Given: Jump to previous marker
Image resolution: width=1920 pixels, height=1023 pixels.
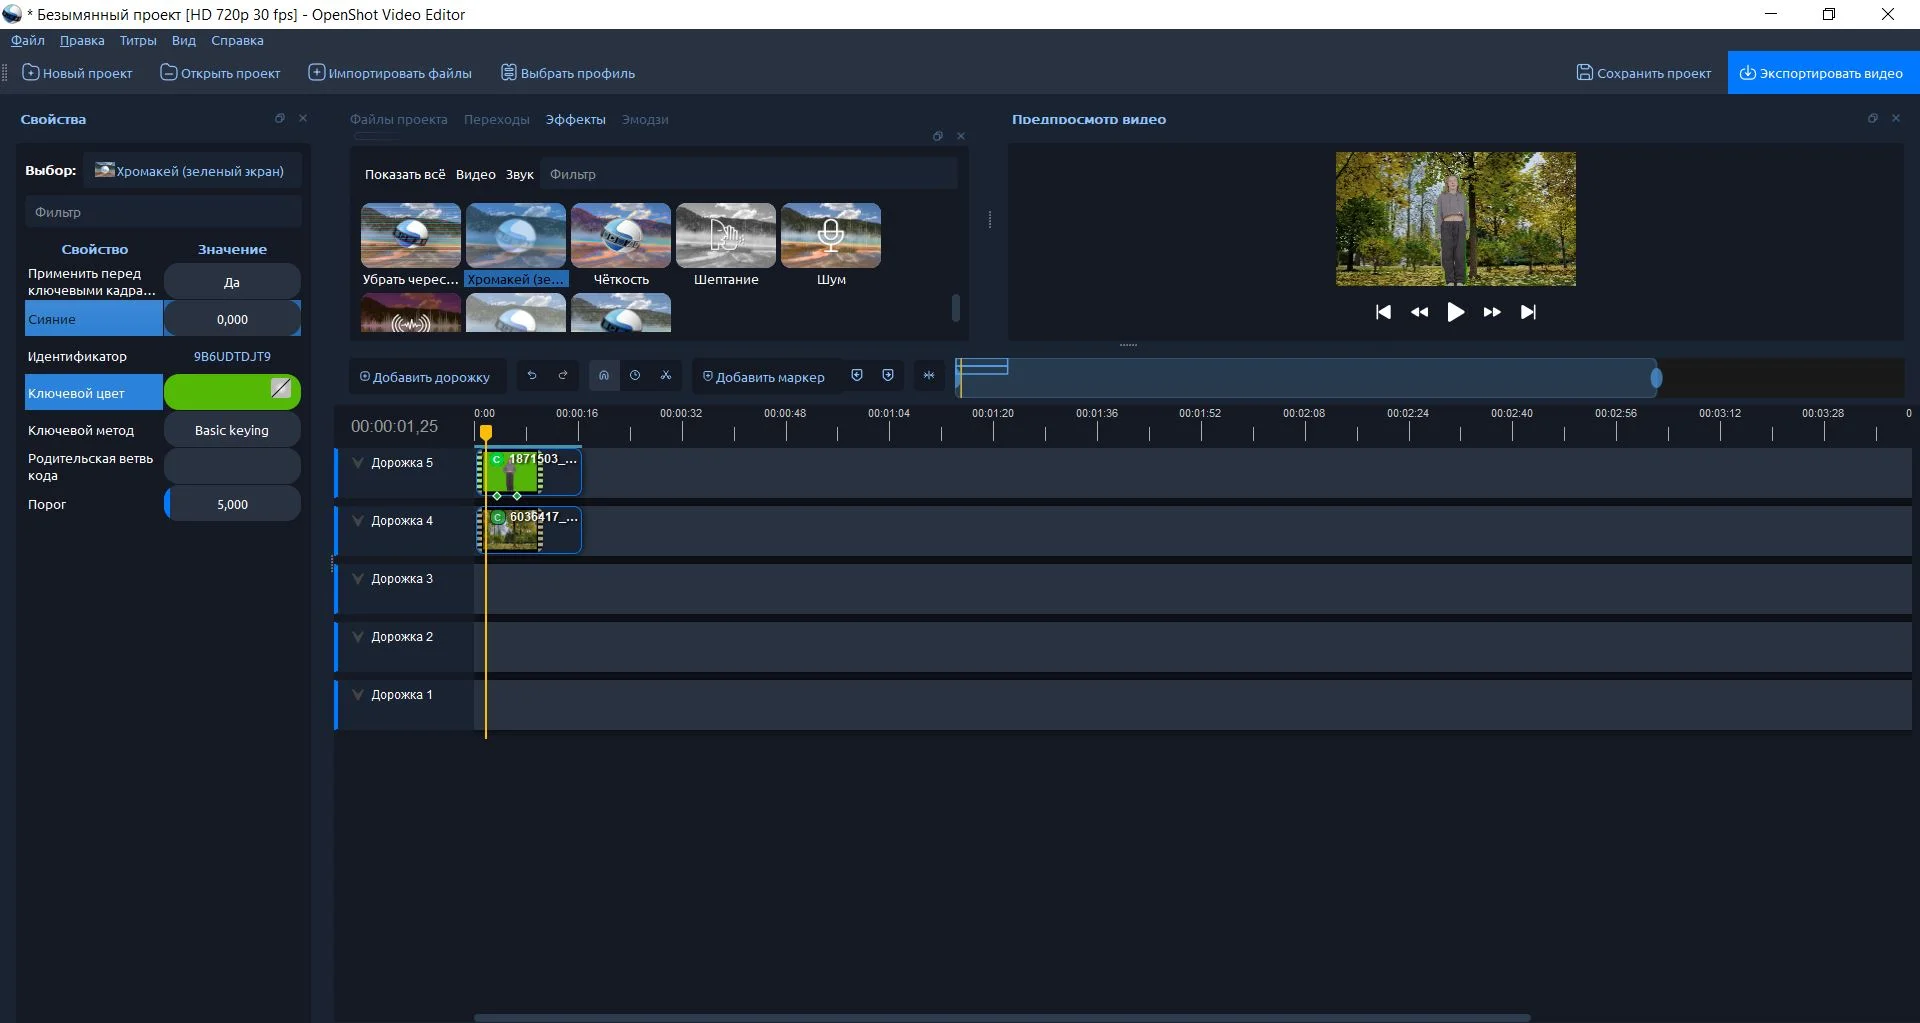Looking at the screenshot, I should click(857, 376).
